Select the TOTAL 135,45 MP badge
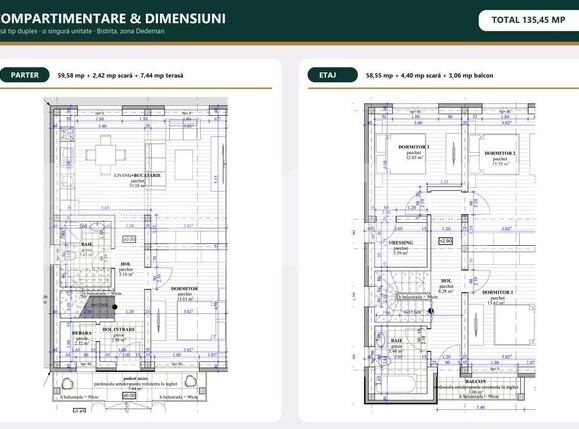579x429 pixels. (528, 20)
